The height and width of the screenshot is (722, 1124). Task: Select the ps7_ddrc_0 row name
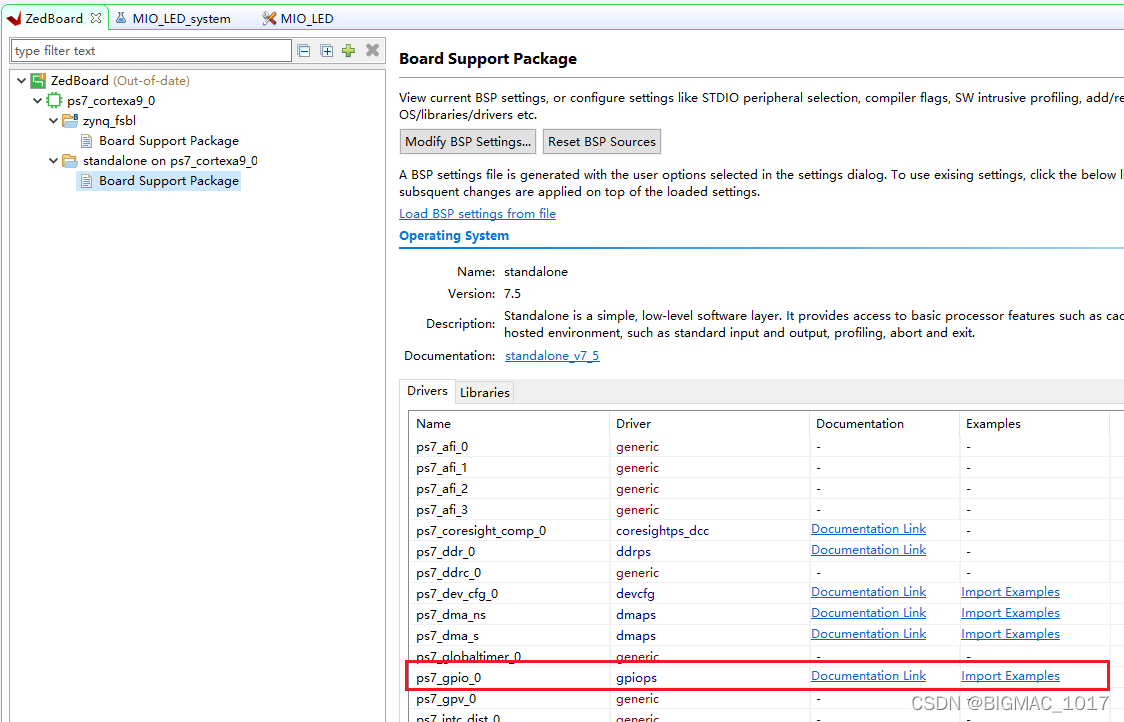coord(449,573)
